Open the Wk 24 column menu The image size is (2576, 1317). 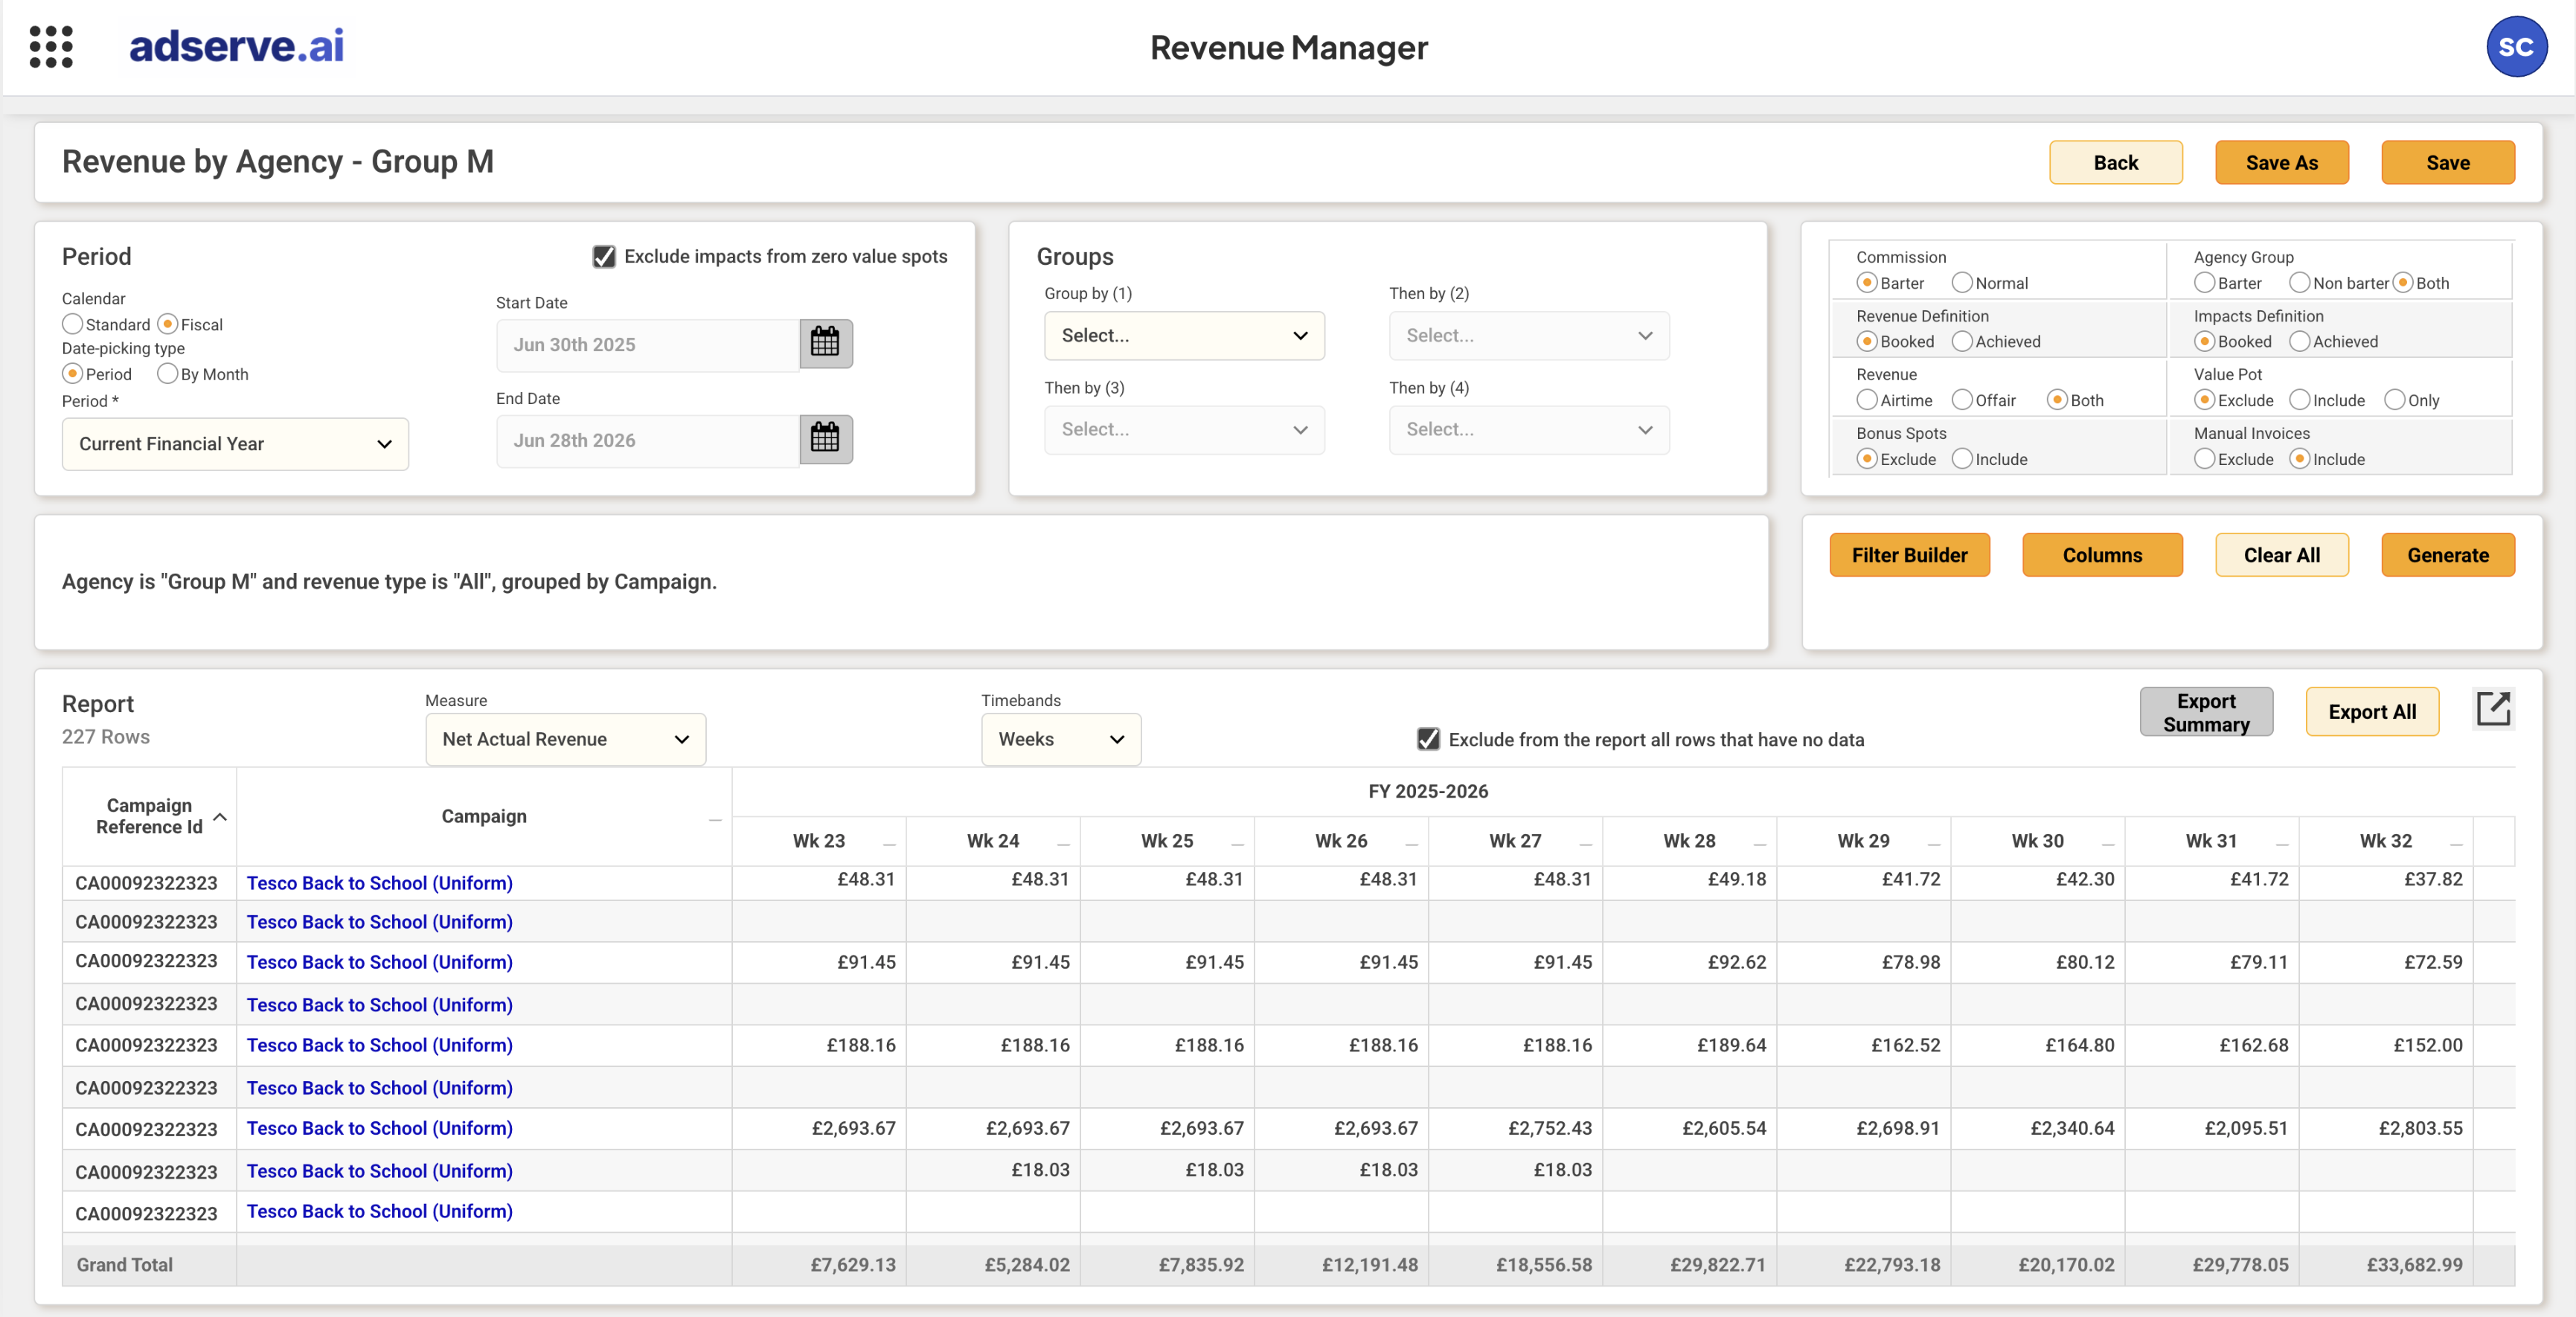pos(1063,844)
